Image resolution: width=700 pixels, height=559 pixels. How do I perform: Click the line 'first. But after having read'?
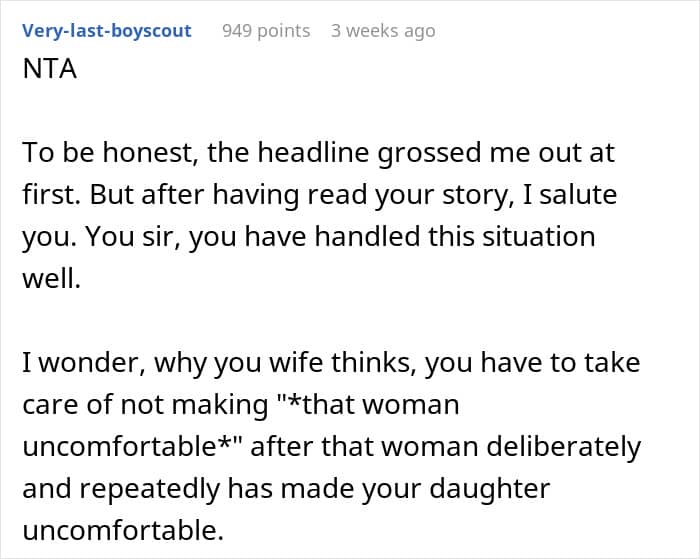[x=320, y=195]
